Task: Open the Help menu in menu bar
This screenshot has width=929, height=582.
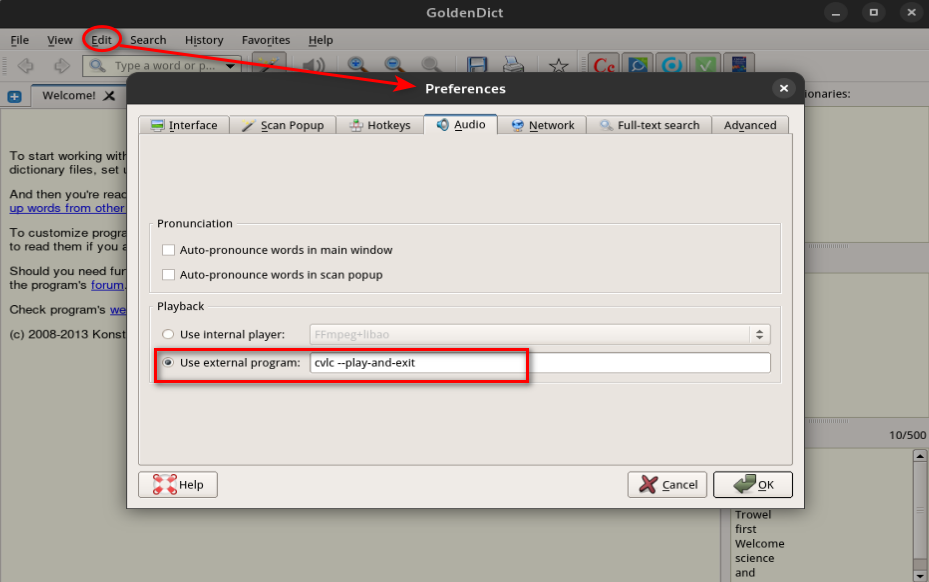Action: click(x=321, y=40)
